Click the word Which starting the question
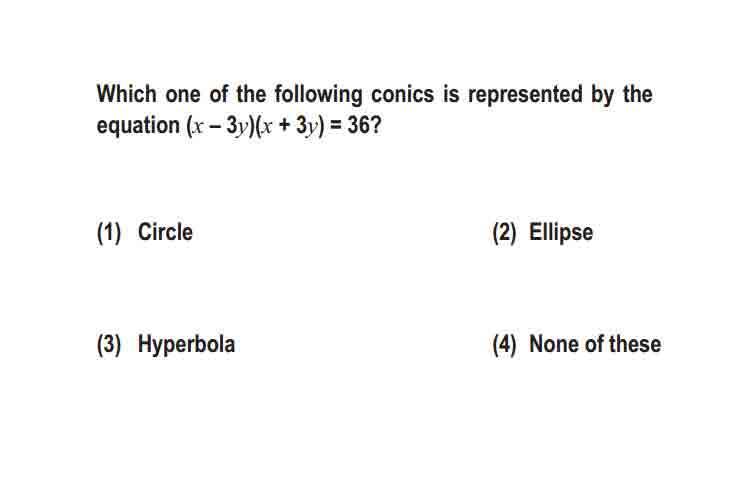Screen dimensions: 750x500 [126, 94]
